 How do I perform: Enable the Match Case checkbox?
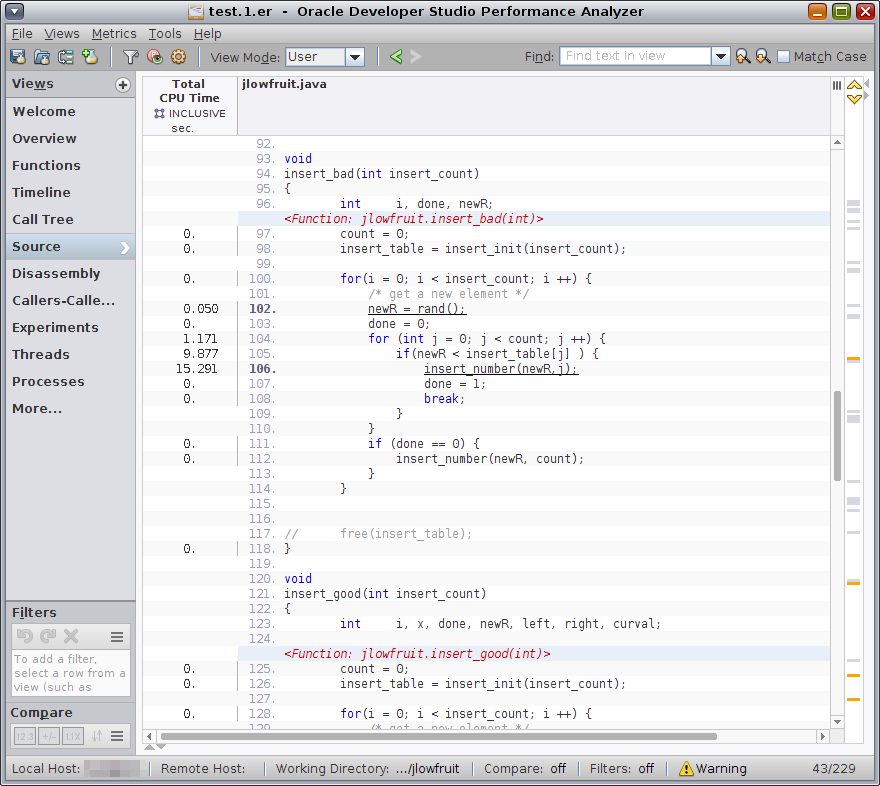click(x=783, y=57)
